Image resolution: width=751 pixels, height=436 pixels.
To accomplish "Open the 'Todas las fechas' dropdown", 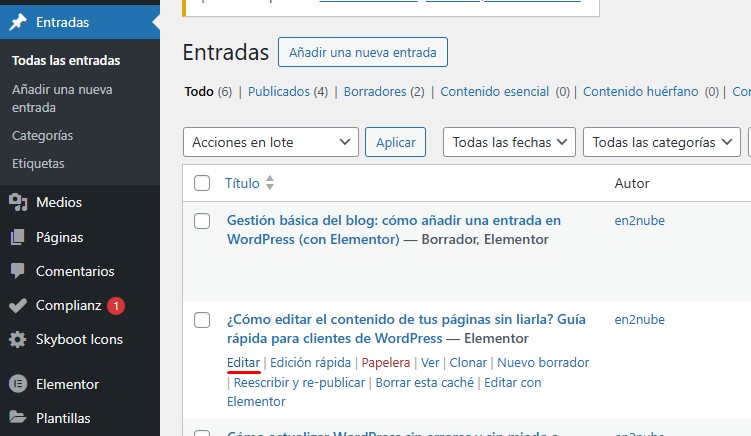I will (x=509, y=142).
